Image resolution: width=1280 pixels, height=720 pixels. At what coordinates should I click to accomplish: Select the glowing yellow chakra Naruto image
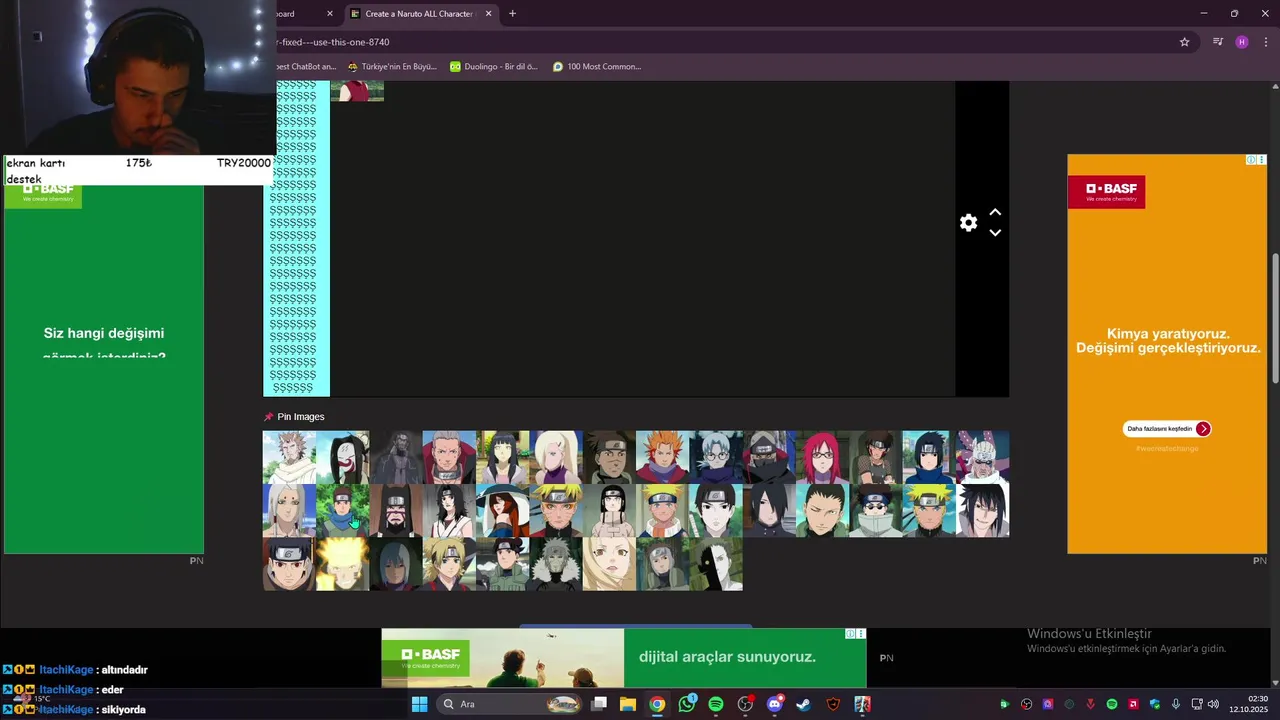(342, 564)
